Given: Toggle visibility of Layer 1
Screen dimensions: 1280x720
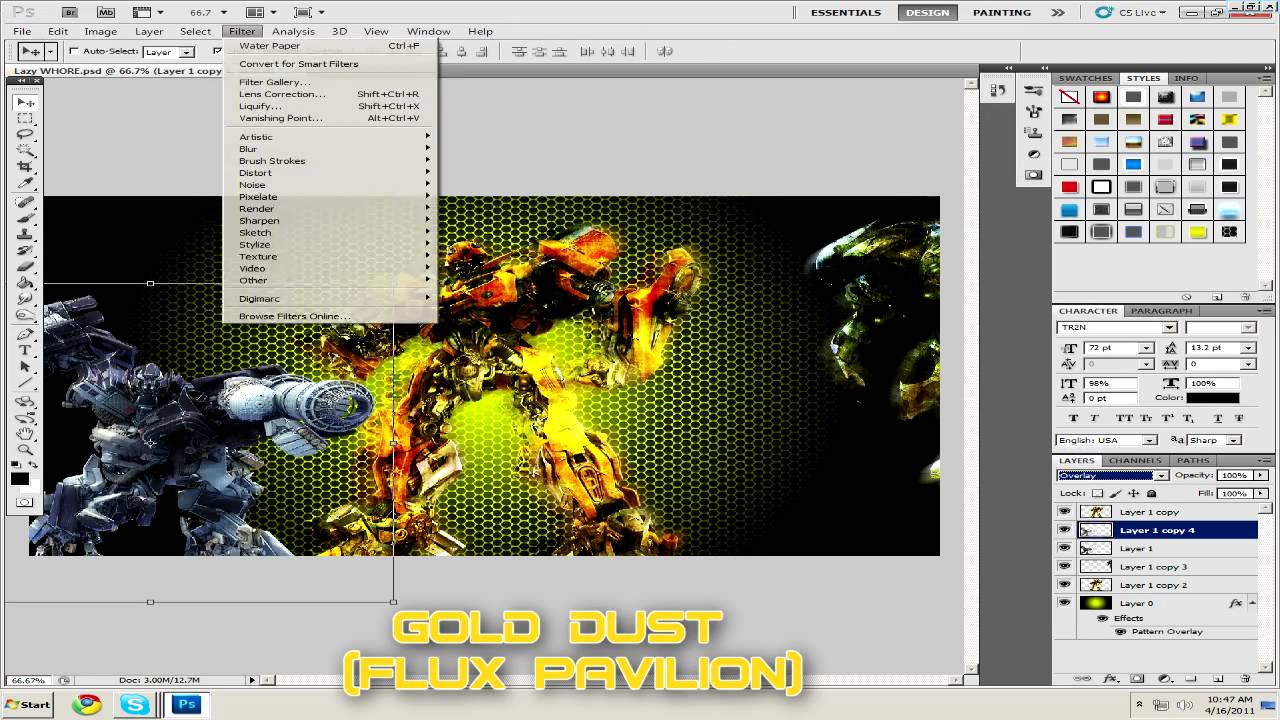Looking at the screenshot, I should pos(1064,548).
